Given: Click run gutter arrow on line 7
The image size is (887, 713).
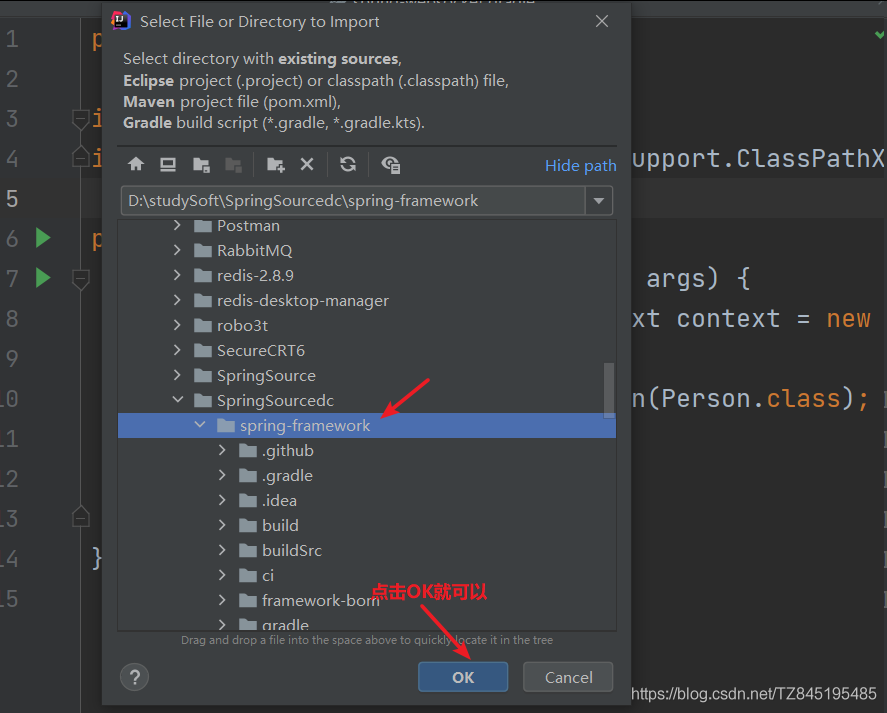Looking at the screenshot, I should 43,278.
